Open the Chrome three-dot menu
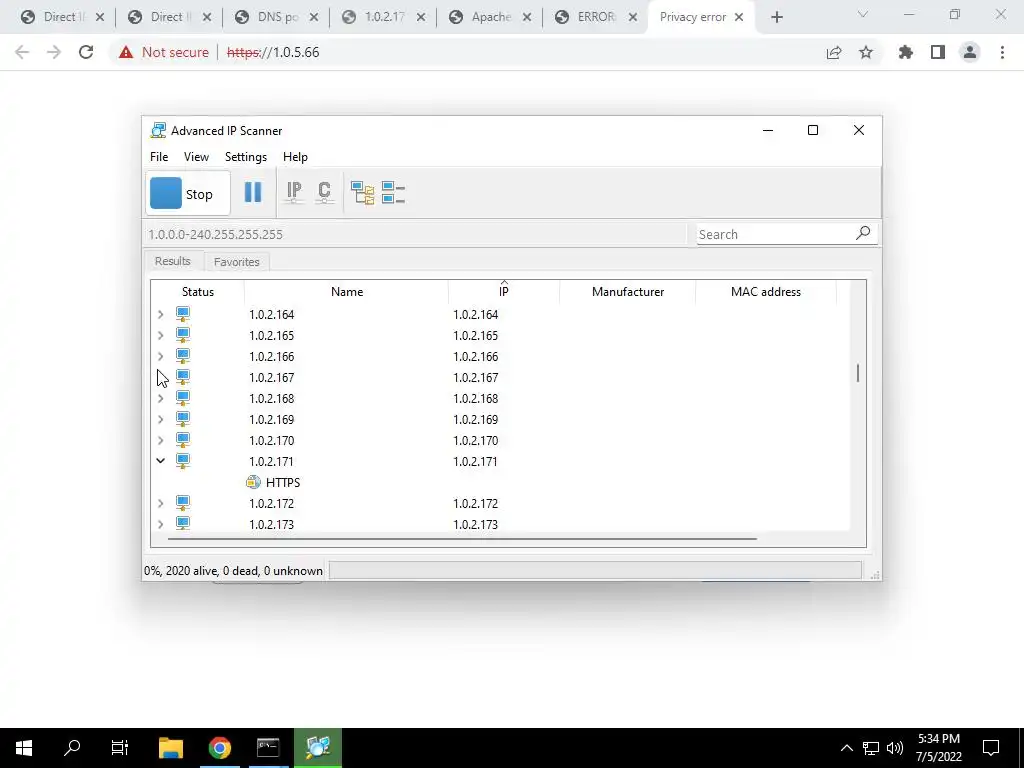Image resolution: width=1024 pixels, height=768 pixels. coord(1002,52)
